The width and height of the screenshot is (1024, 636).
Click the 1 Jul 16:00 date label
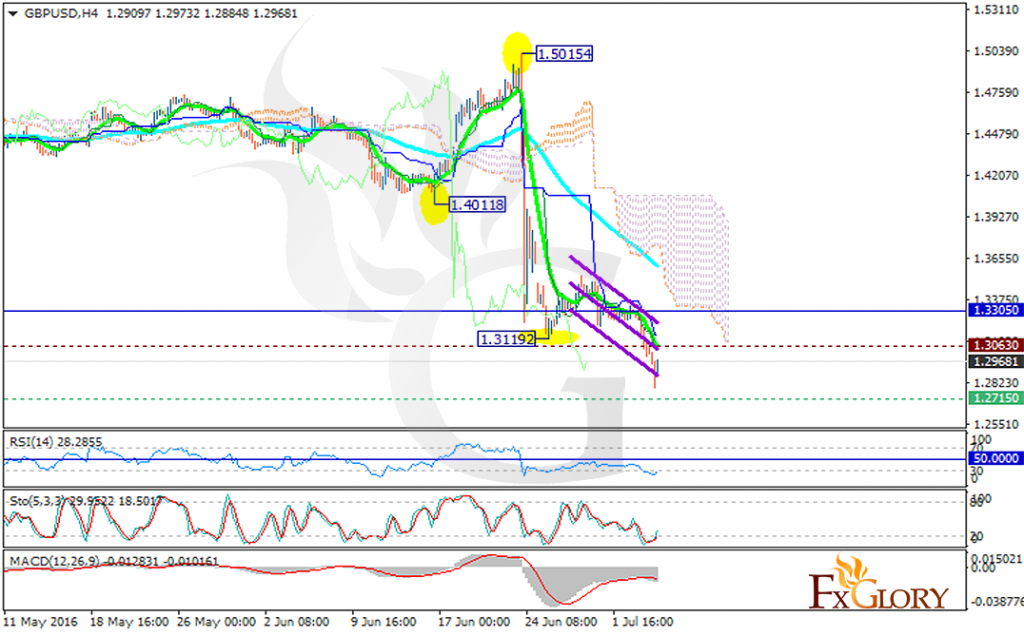point(643,622)
